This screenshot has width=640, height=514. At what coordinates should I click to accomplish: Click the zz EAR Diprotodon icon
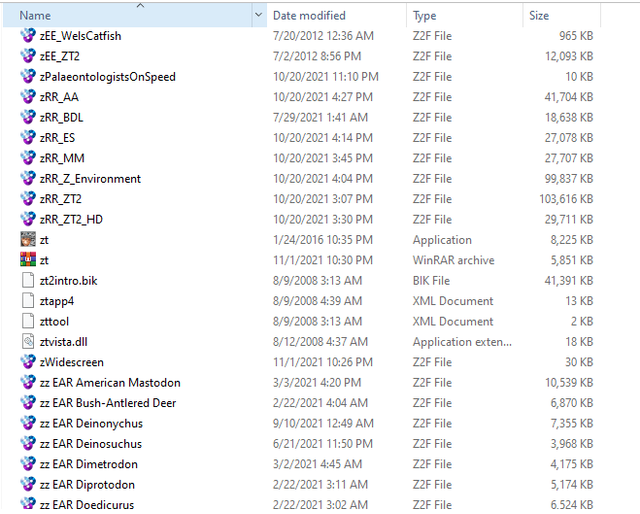[28, 485]
